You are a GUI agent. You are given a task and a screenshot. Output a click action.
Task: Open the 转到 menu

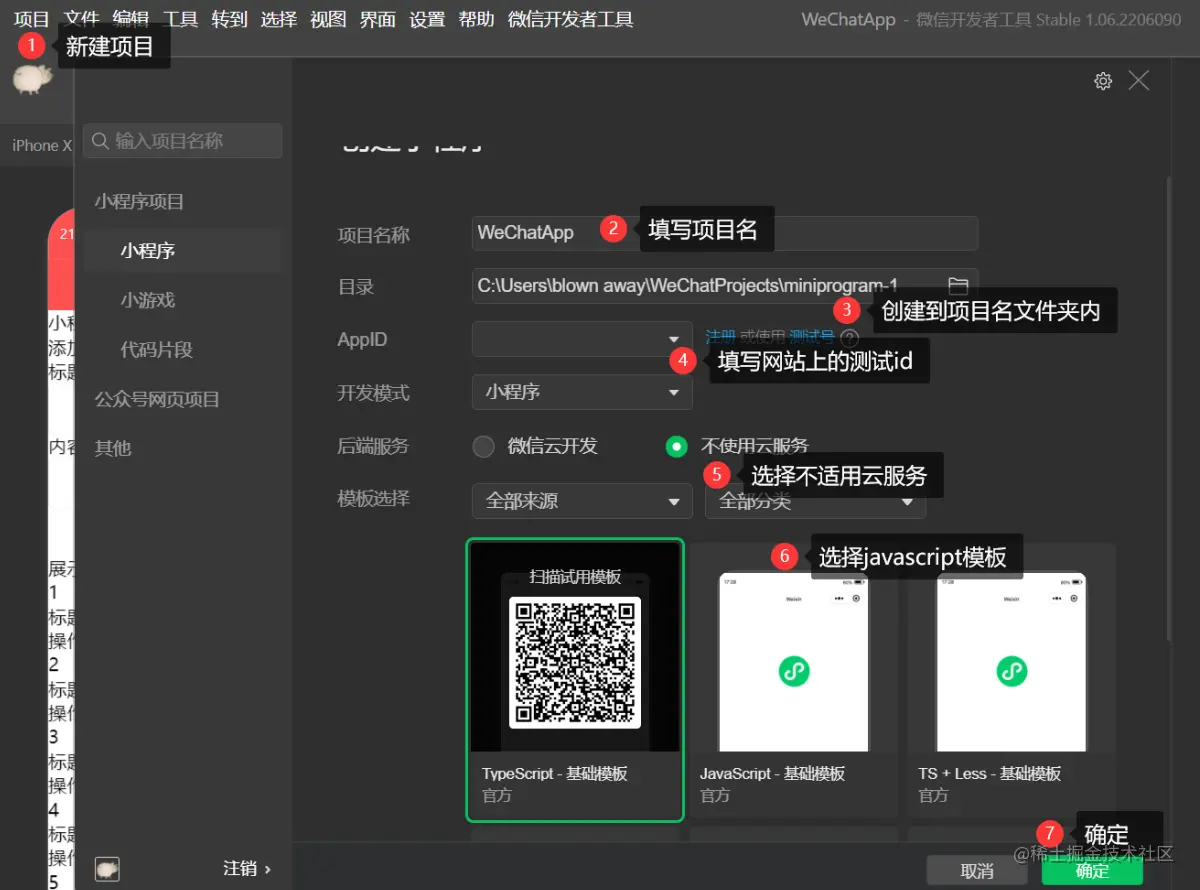tap(230, 19)
